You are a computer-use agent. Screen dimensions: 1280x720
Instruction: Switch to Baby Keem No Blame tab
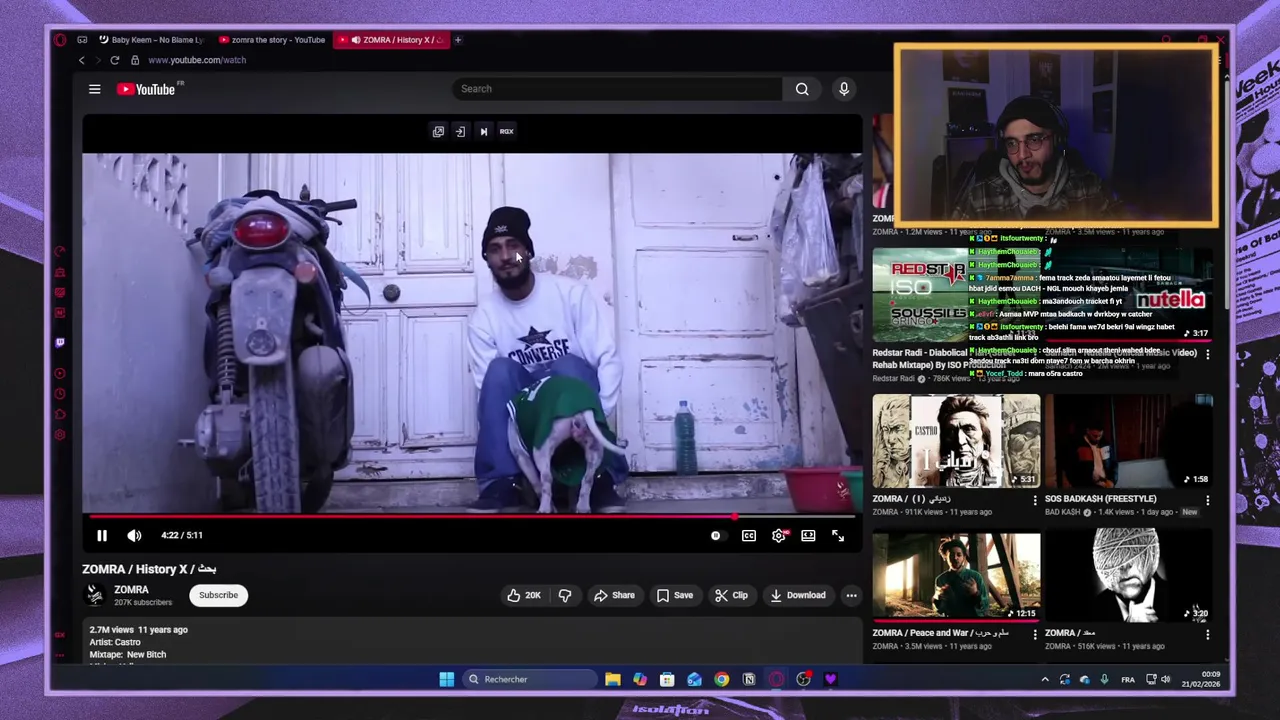pyautogui.click(x=151, y=40)
